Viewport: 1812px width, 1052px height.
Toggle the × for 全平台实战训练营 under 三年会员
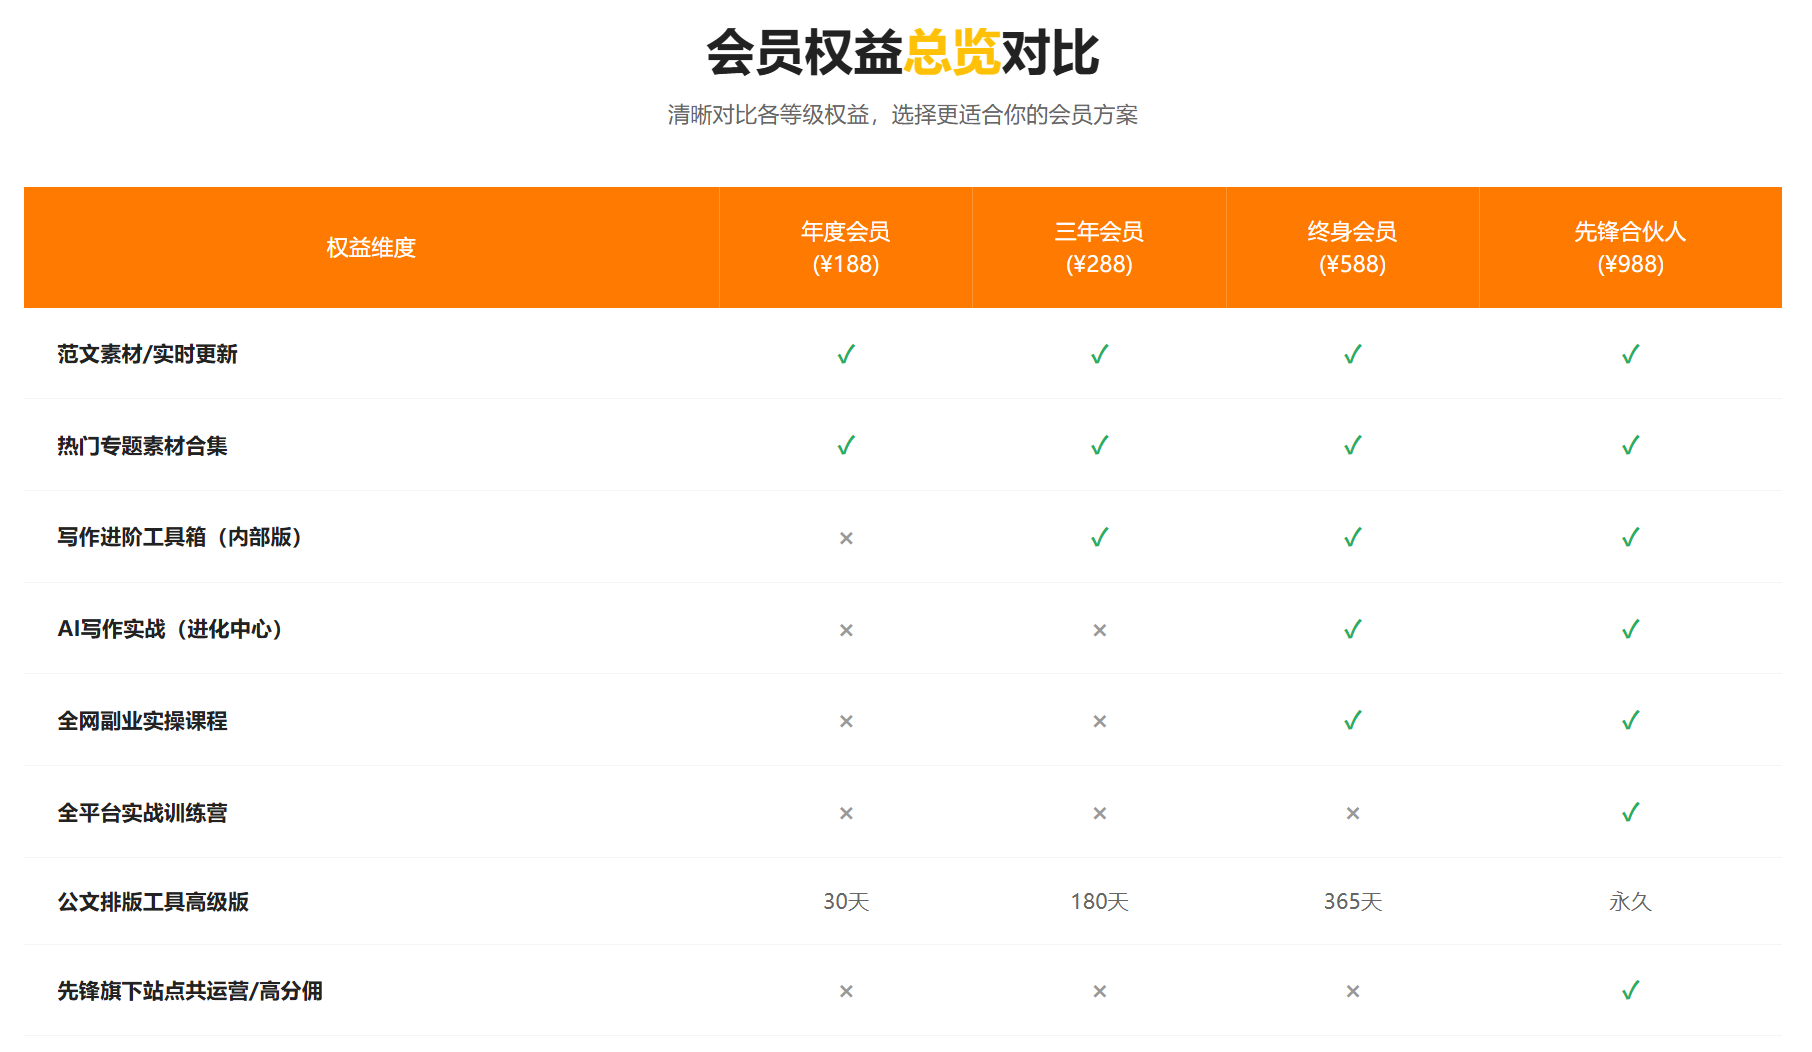pyautogui.click(x=1099, y=812)
